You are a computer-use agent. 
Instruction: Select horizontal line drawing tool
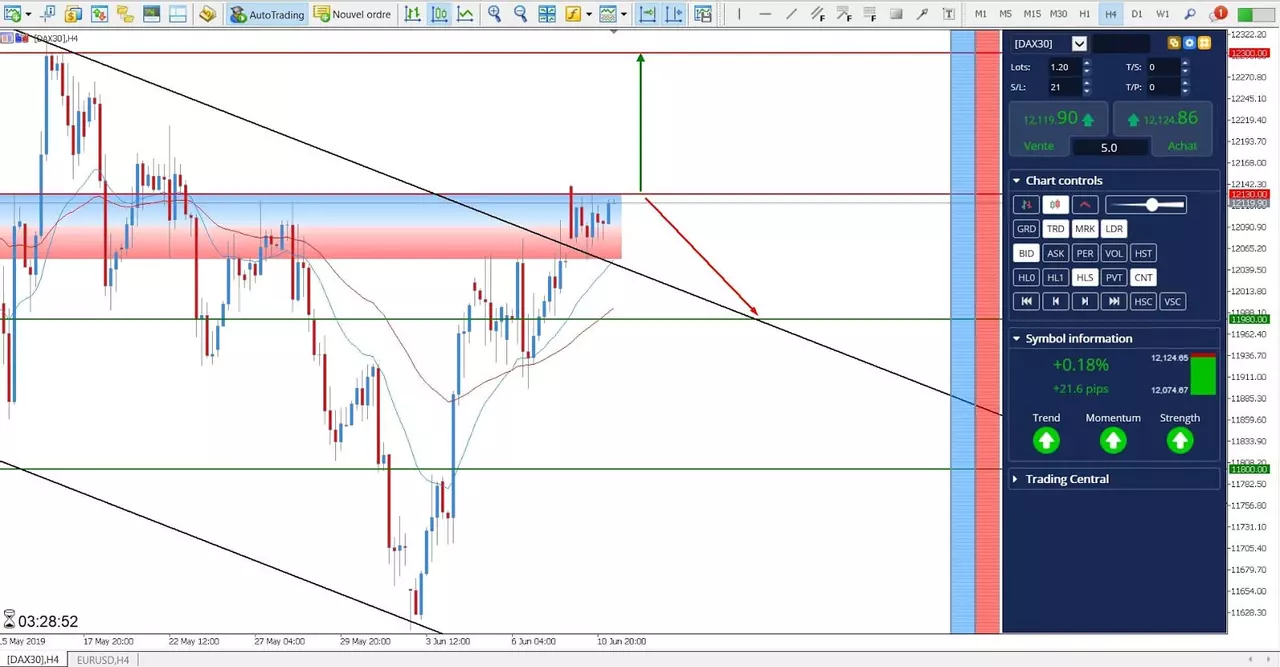click(765, 14)
